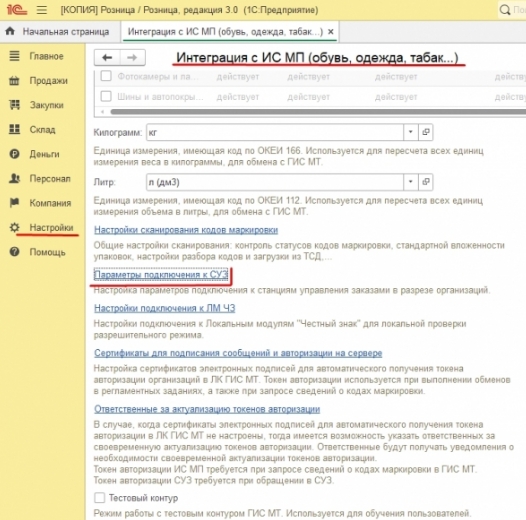Viewport: 526px width, 520px height.
Task: Open the Склад section
Action: point(42,129)
